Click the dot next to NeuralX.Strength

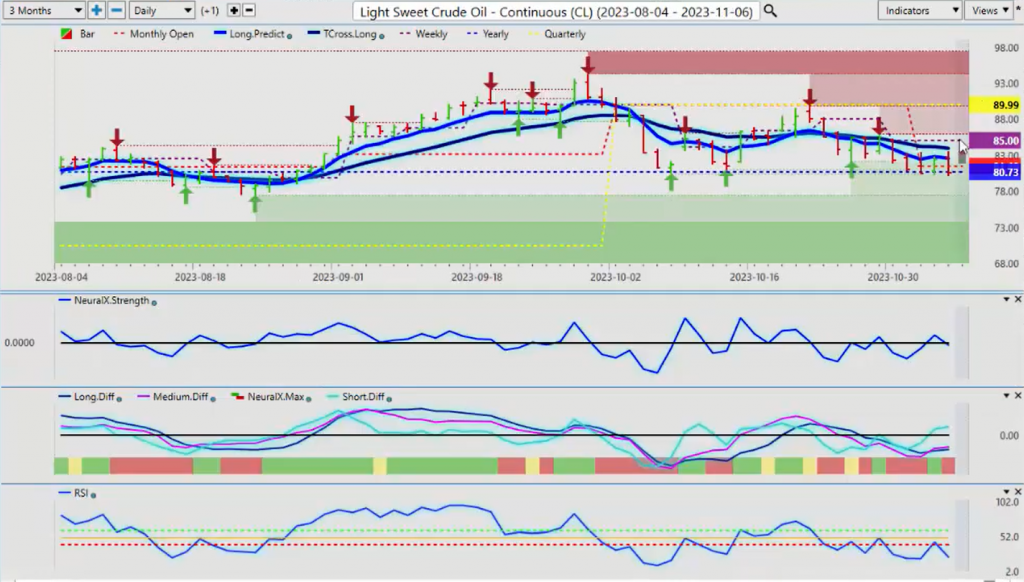(x=154, y=302)
